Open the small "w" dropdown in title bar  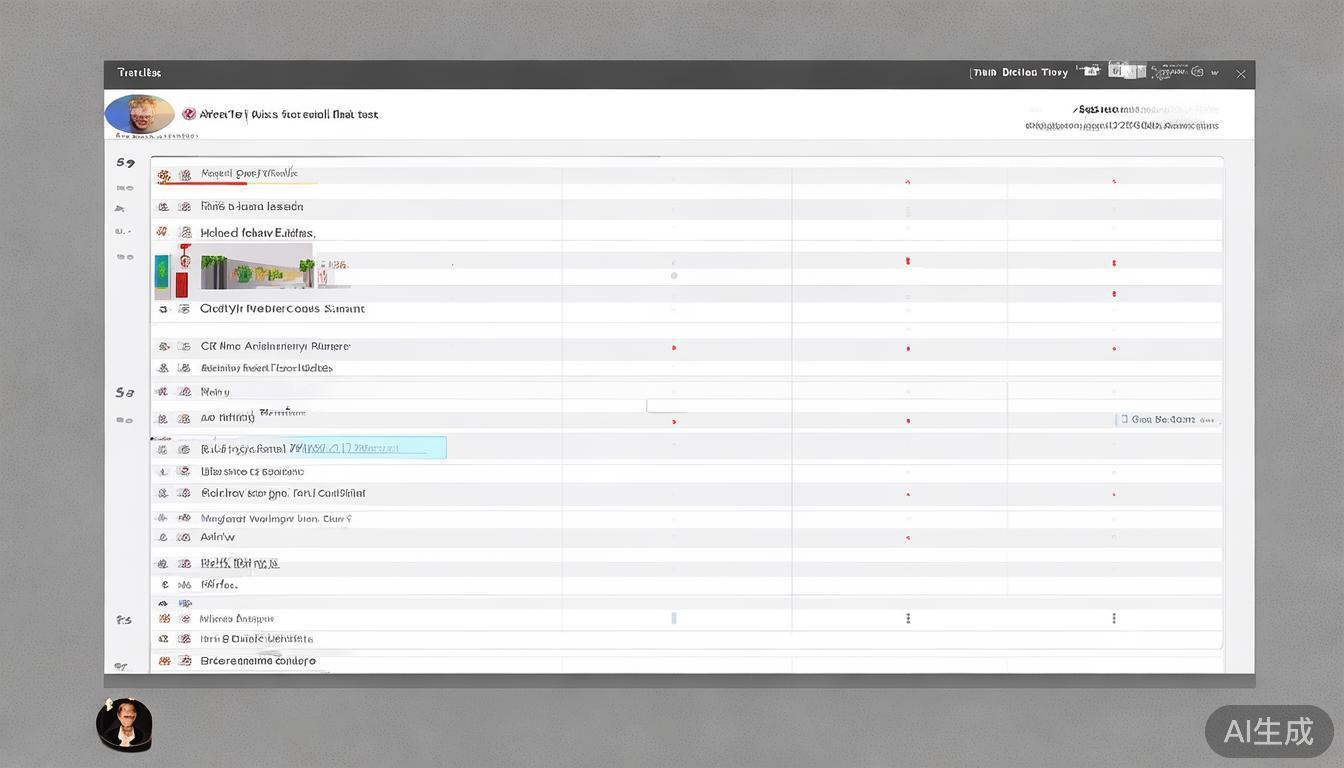[x=1214, y=73]
